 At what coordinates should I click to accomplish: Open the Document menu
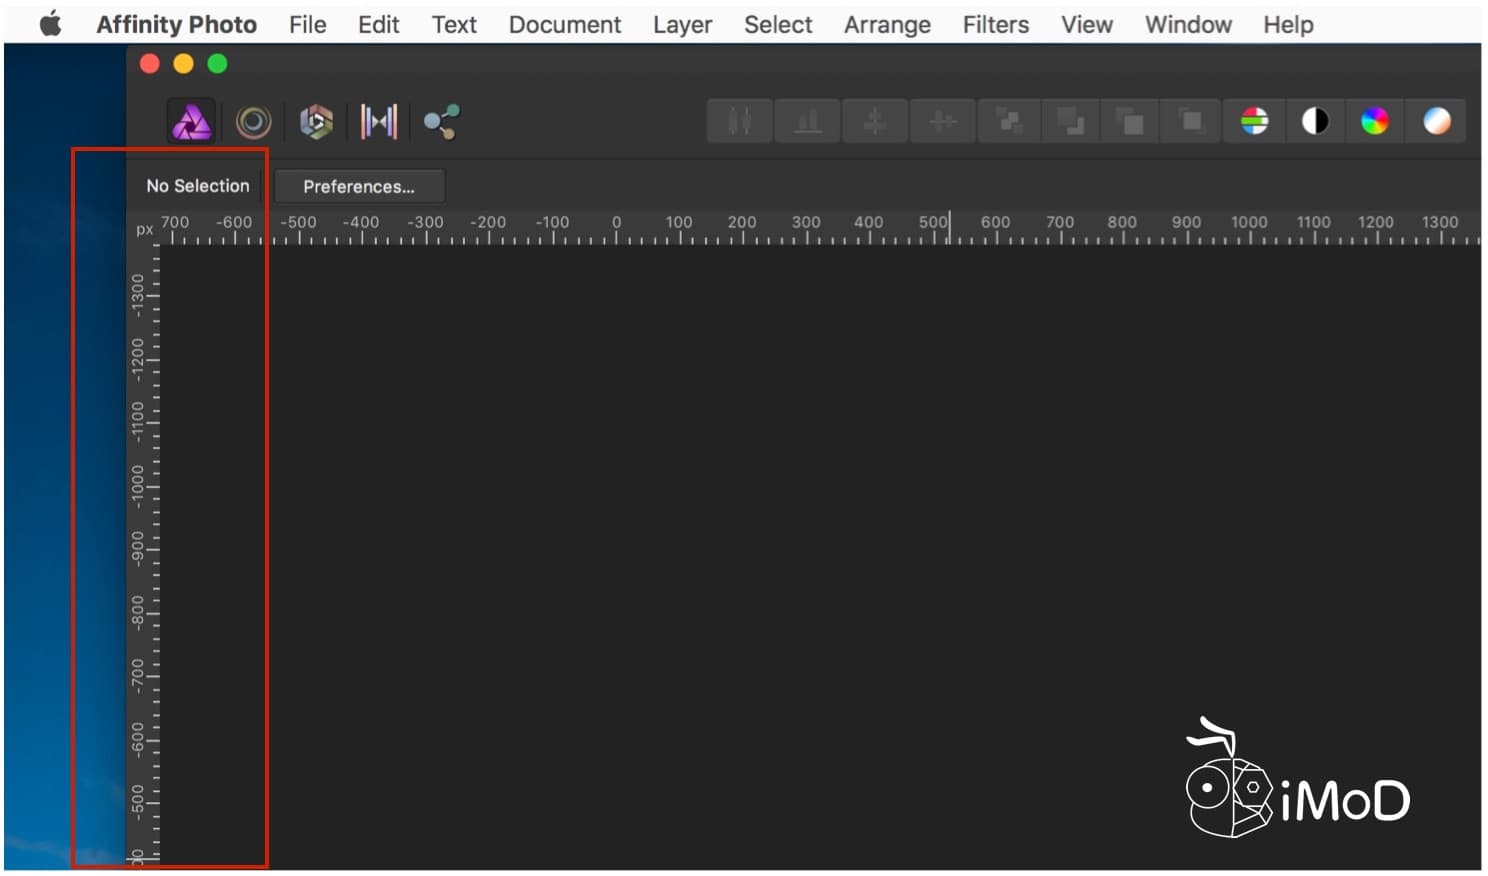click(564, 24)
